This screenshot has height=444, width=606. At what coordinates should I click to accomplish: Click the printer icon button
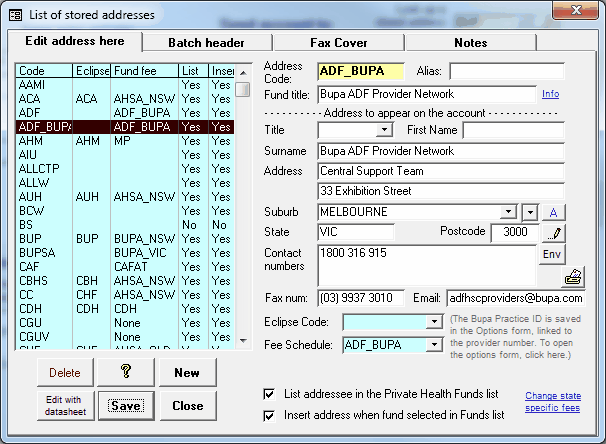tap(573, 277)
